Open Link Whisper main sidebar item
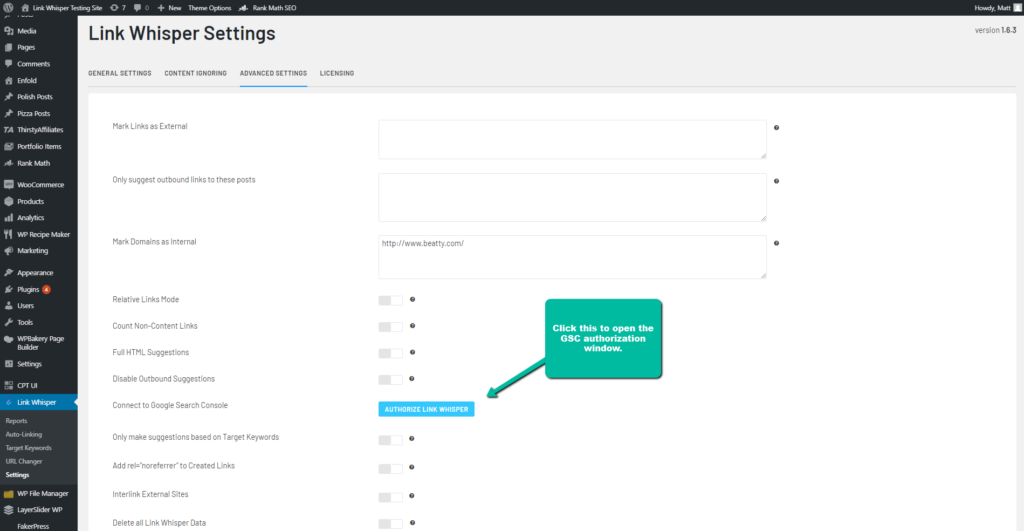Image resolution: width=1024 pixels, height=531 pixels. coord(39,402)
